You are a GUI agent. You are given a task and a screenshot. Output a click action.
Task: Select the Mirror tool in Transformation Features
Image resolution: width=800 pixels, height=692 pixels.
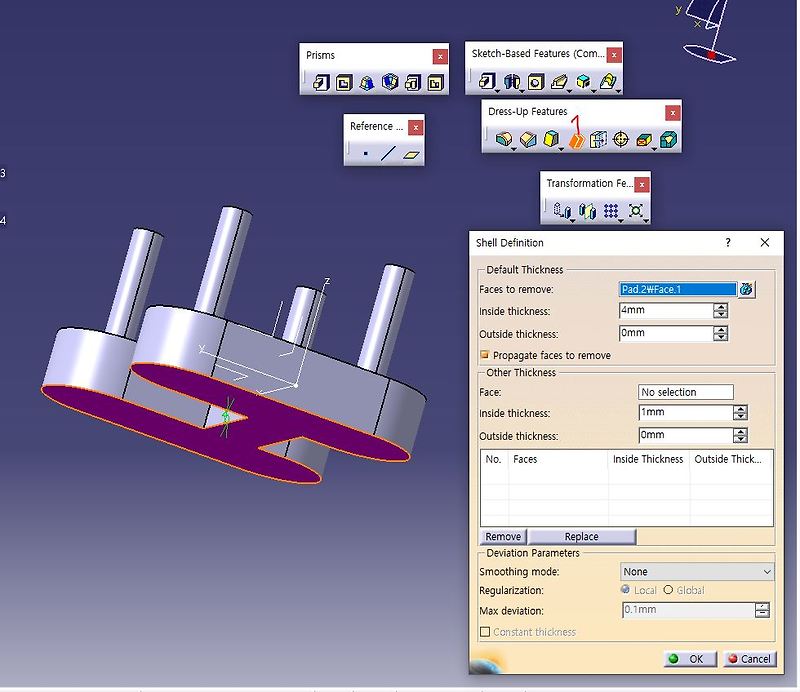tap(587, 210)
